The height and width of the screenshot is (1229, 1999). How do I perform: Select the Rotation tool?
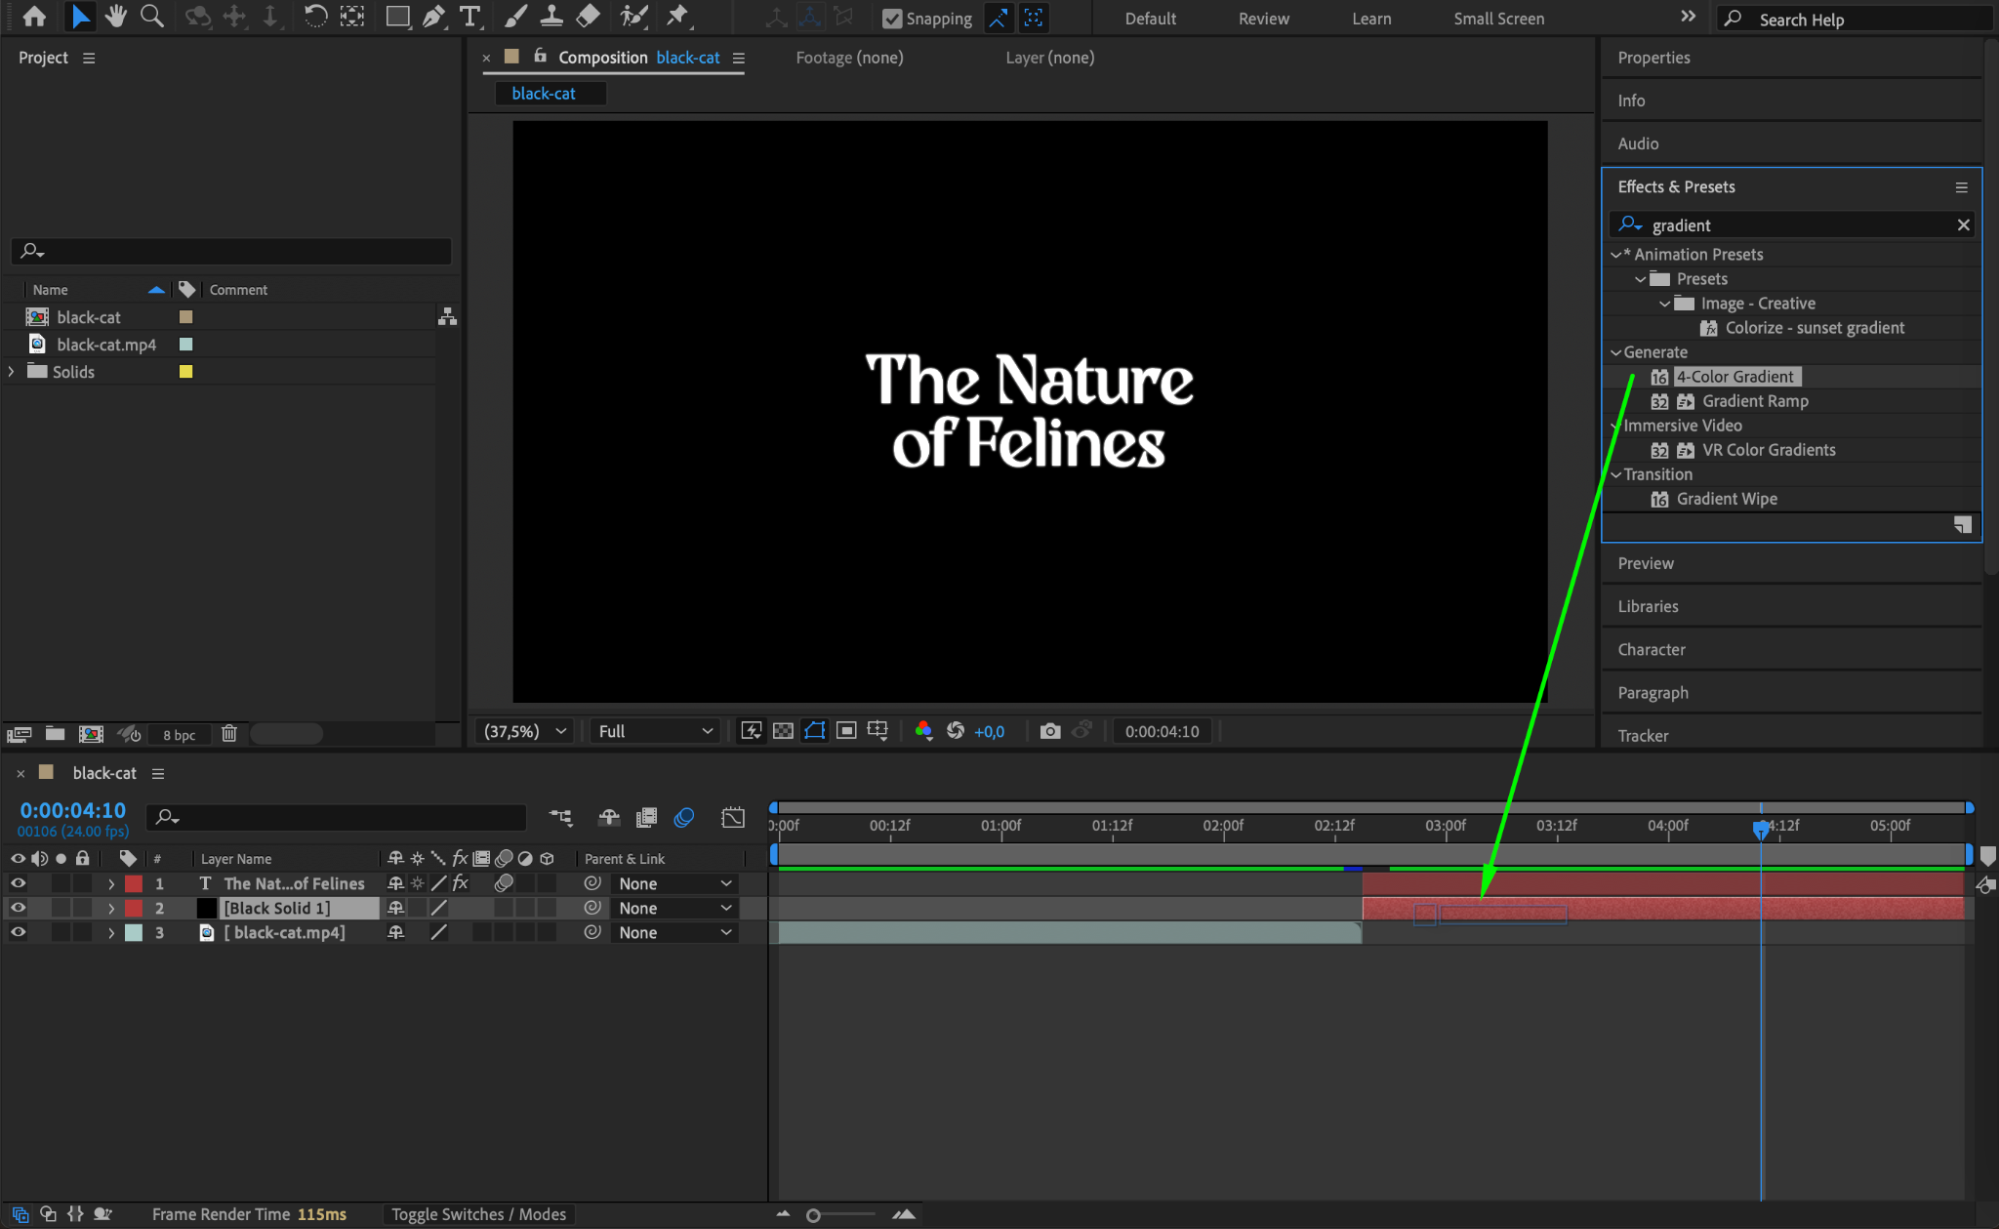(314, 17)
